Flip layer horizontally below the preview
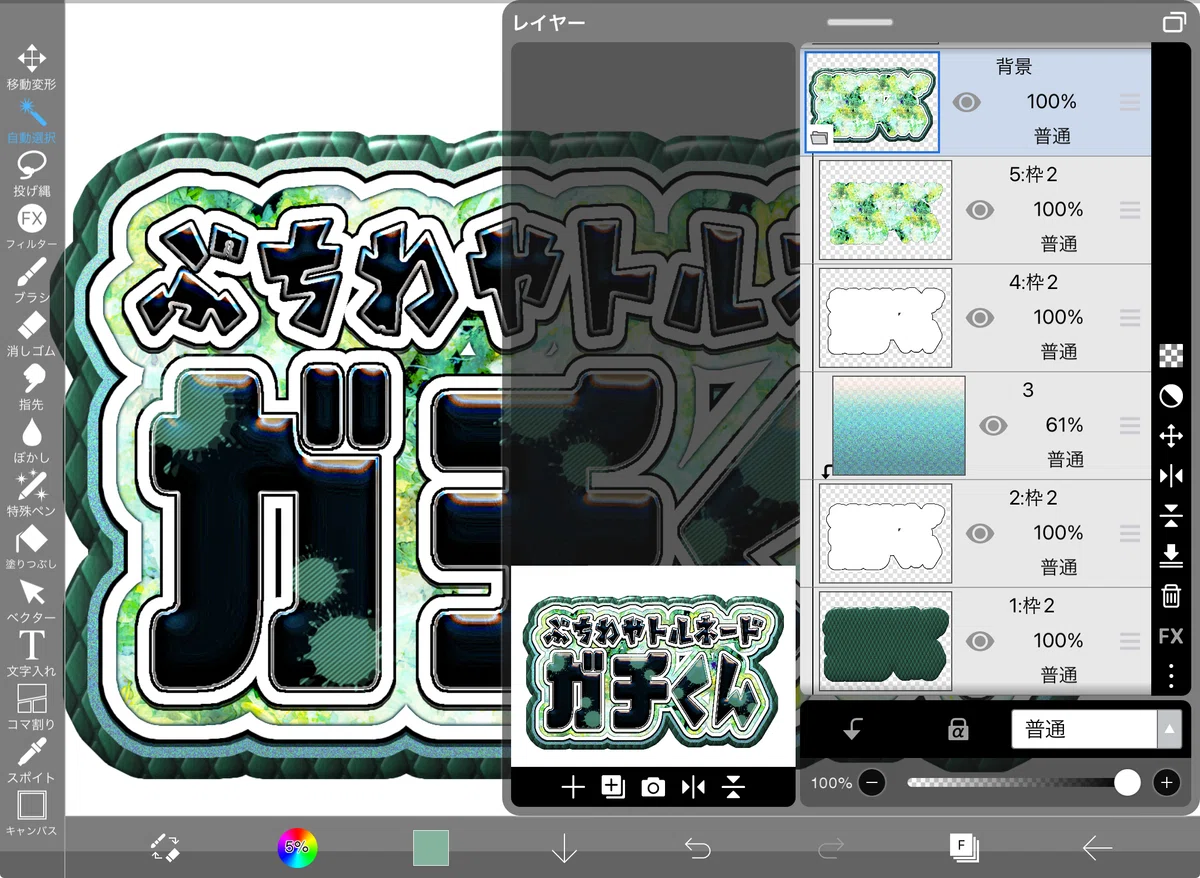This screenshot has width=1200, height=878. click(x=693, y=788)
